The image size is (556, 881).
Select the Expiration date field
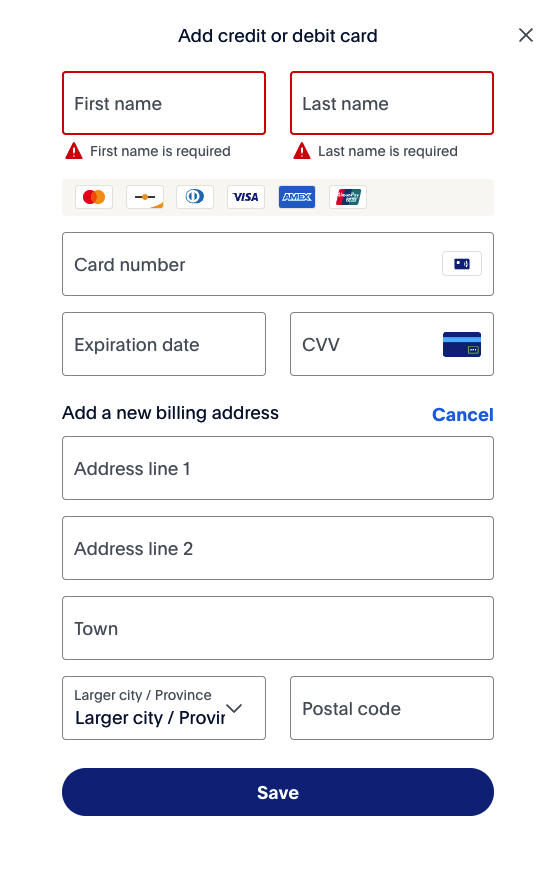164,344
